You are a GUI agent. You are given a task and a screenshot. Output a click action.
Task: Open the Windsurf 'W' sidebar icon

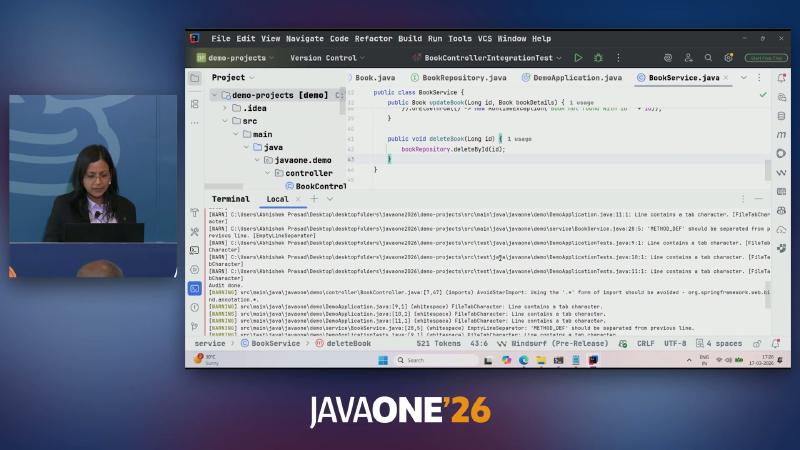click(x=781, y=173)
